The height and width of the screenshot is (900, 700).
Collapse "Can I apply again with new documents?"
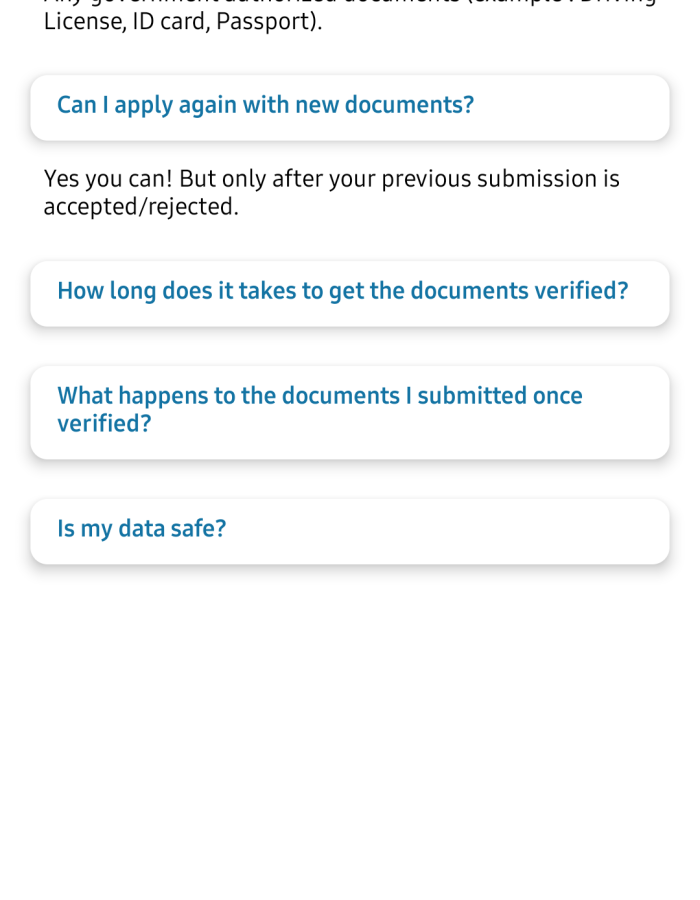(x=349, y=106)
